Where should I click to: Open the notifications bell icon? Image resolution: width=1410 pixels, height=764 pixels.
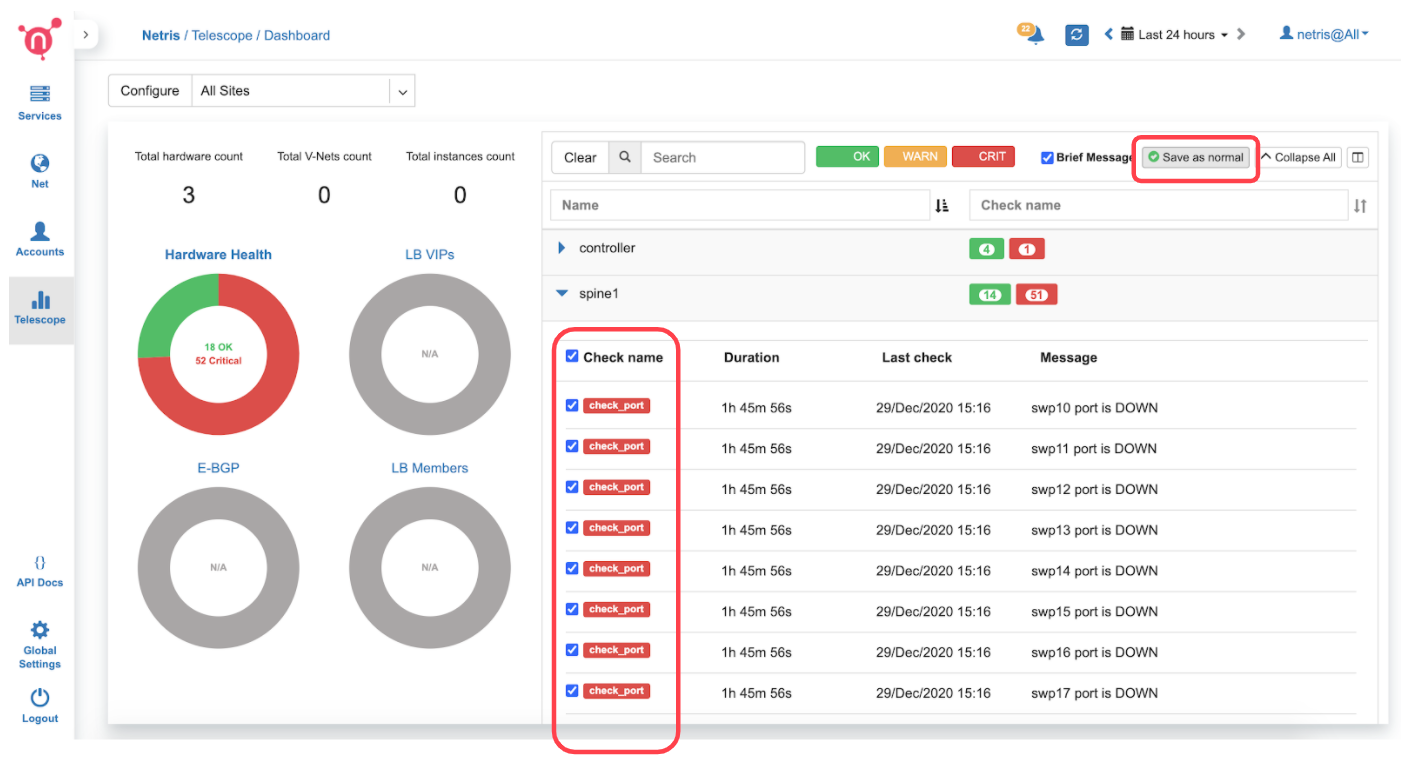click(x=1034, y=35)
